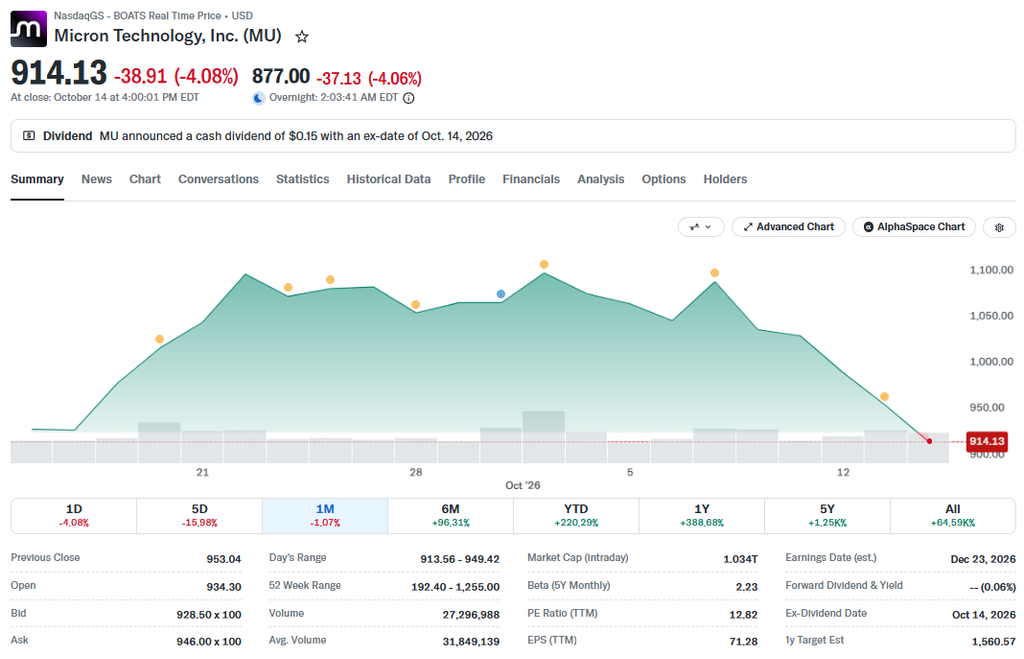1024x659 pixels.
Task: Select the 5D chart range
Action: click(199, 515)
